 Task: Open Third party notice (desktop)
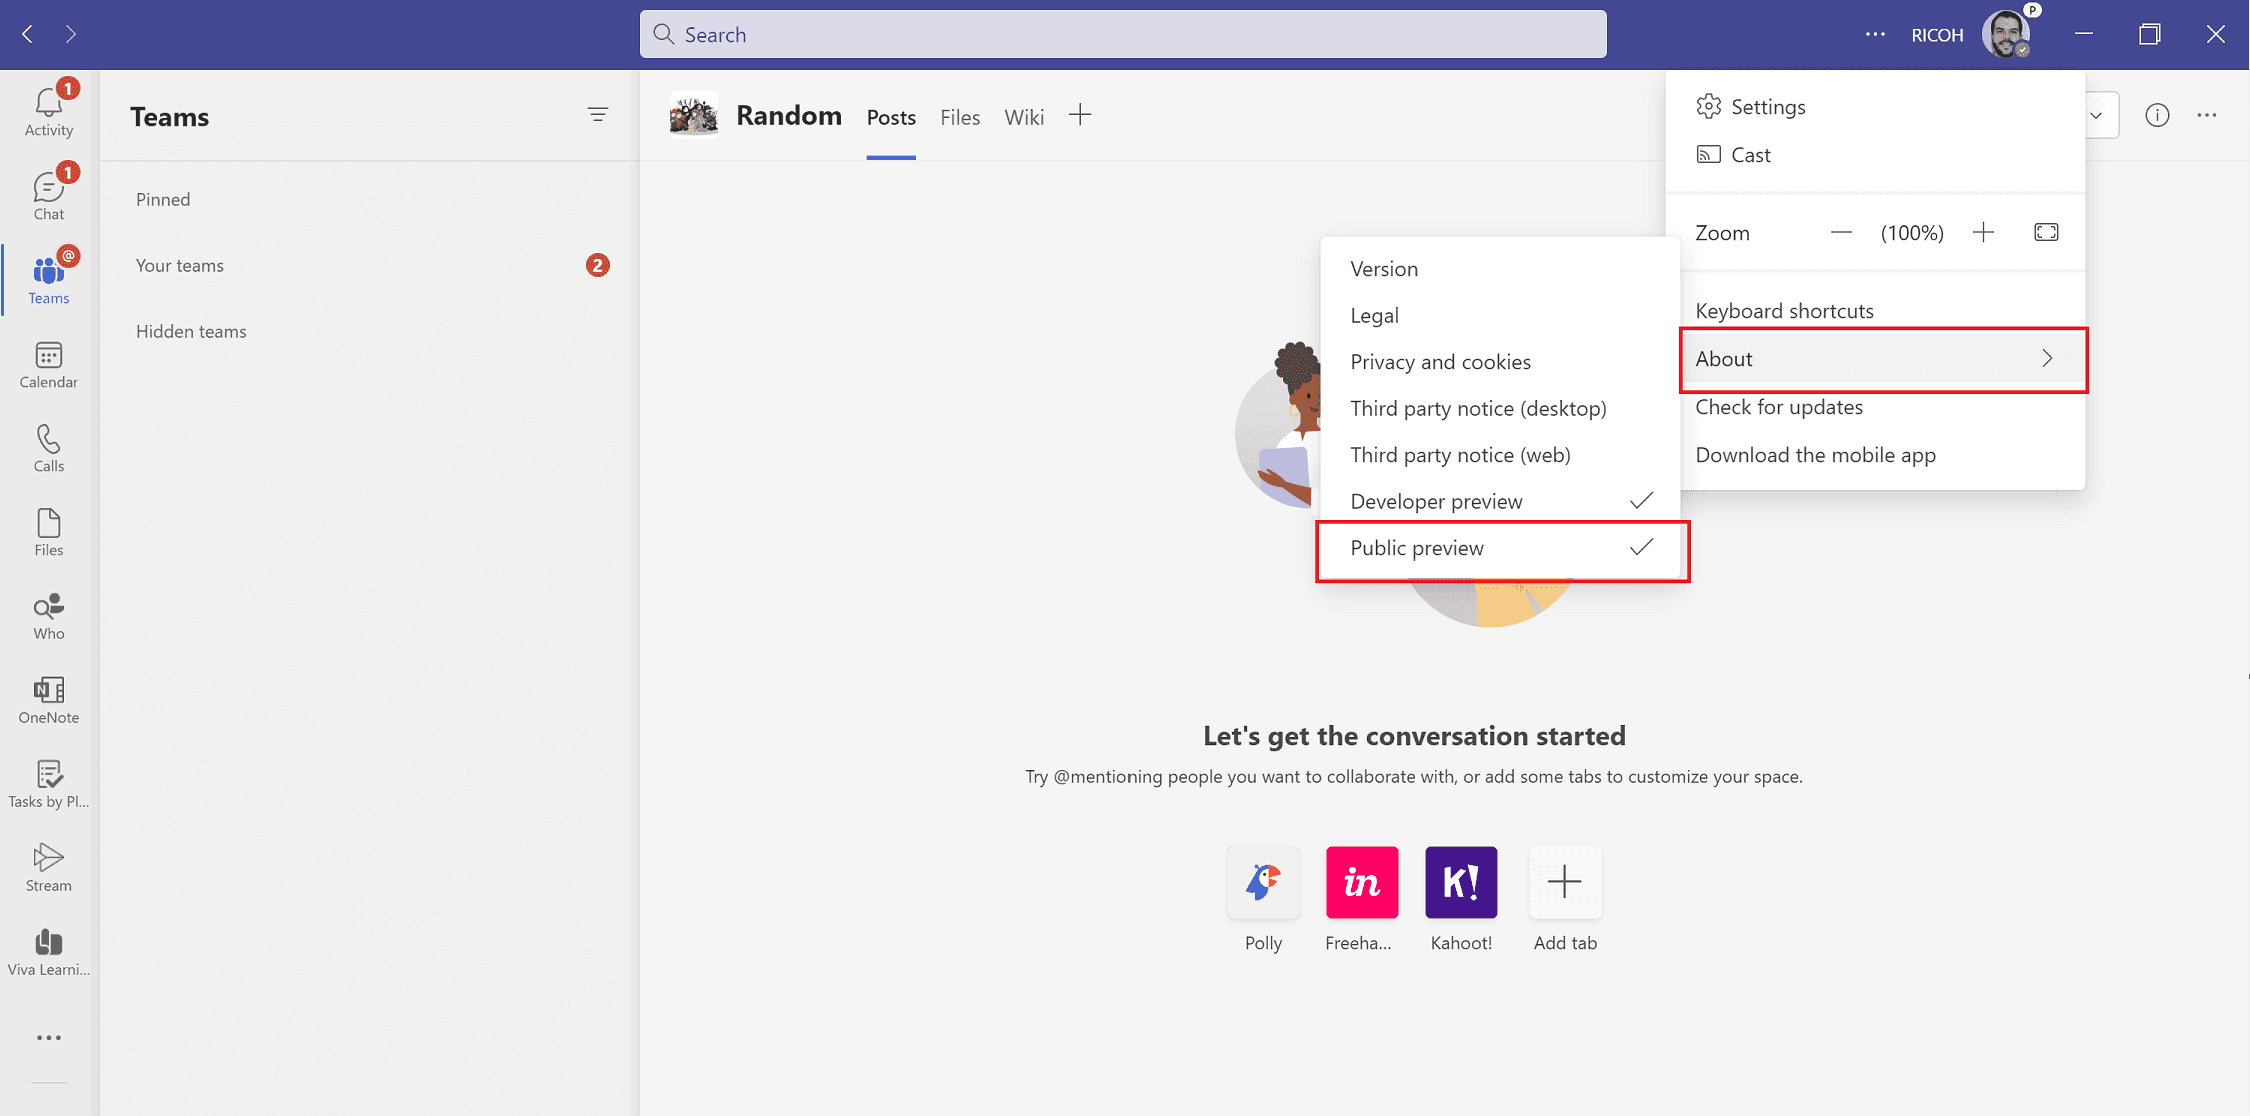1502,408
